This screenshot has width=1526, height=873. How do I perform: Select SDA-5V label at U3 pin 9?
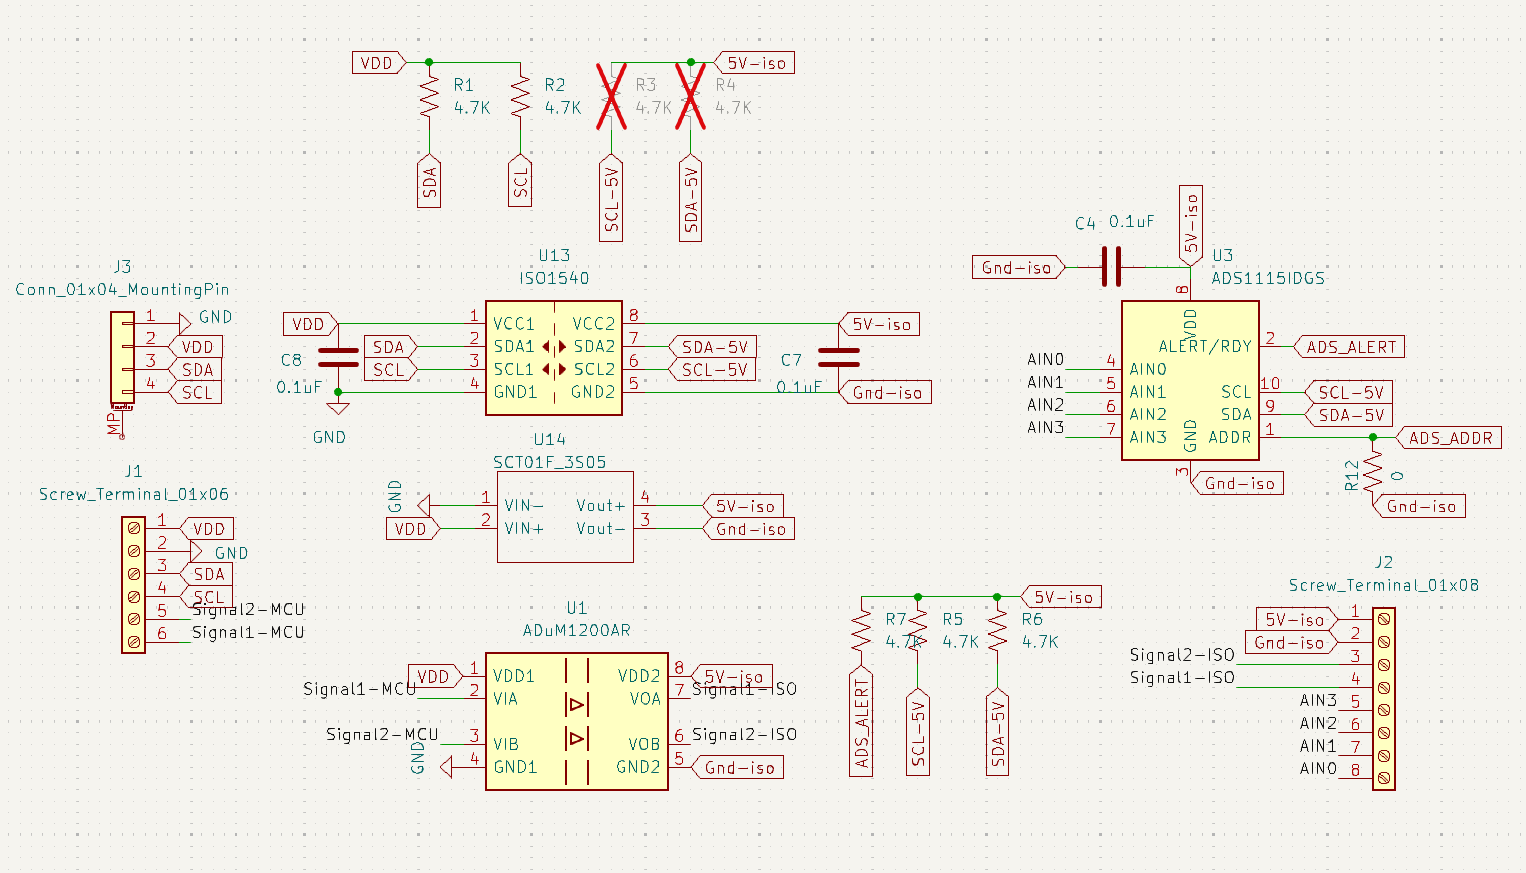click(x=1349, y=415)
